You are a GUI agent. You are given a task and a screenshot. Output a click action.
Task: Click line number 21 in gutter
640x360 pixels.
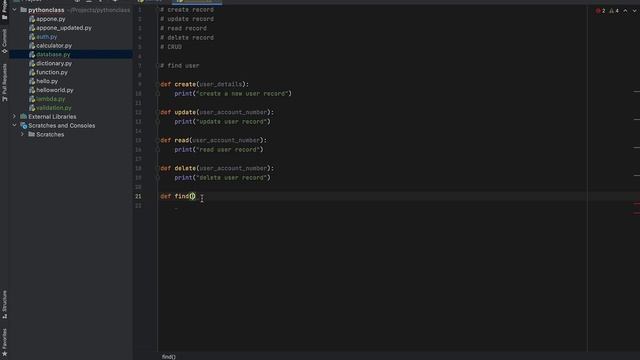[x=138, y=196]
